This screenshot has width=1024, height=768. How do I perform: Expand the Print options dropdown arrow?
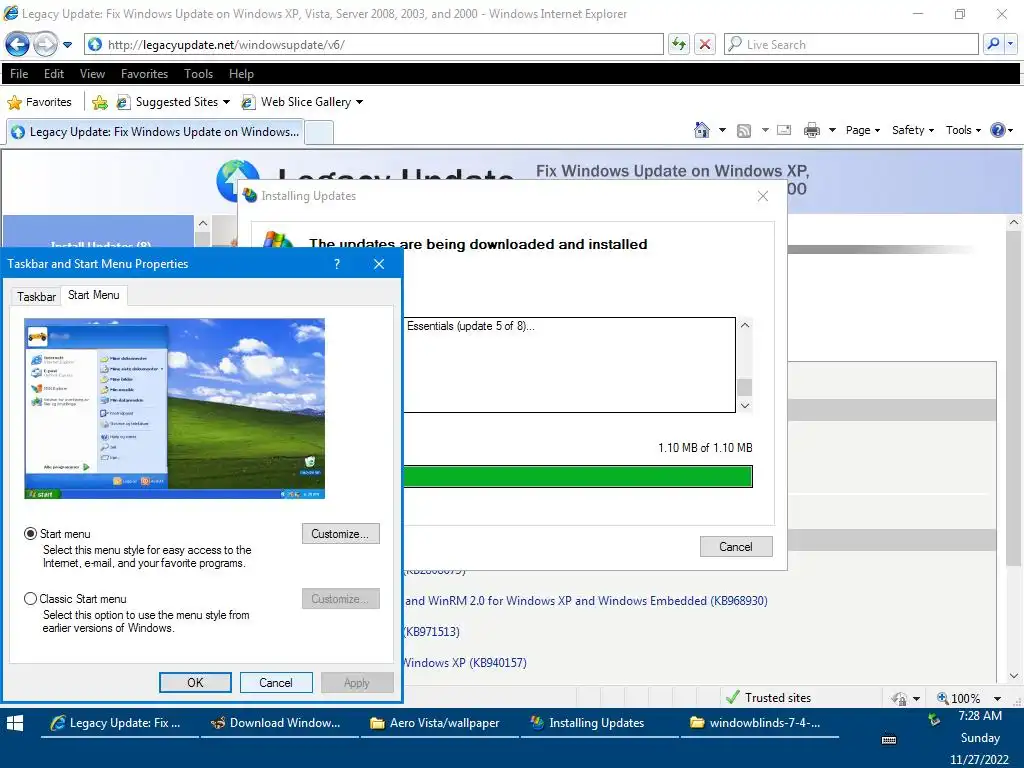point(832,130)
